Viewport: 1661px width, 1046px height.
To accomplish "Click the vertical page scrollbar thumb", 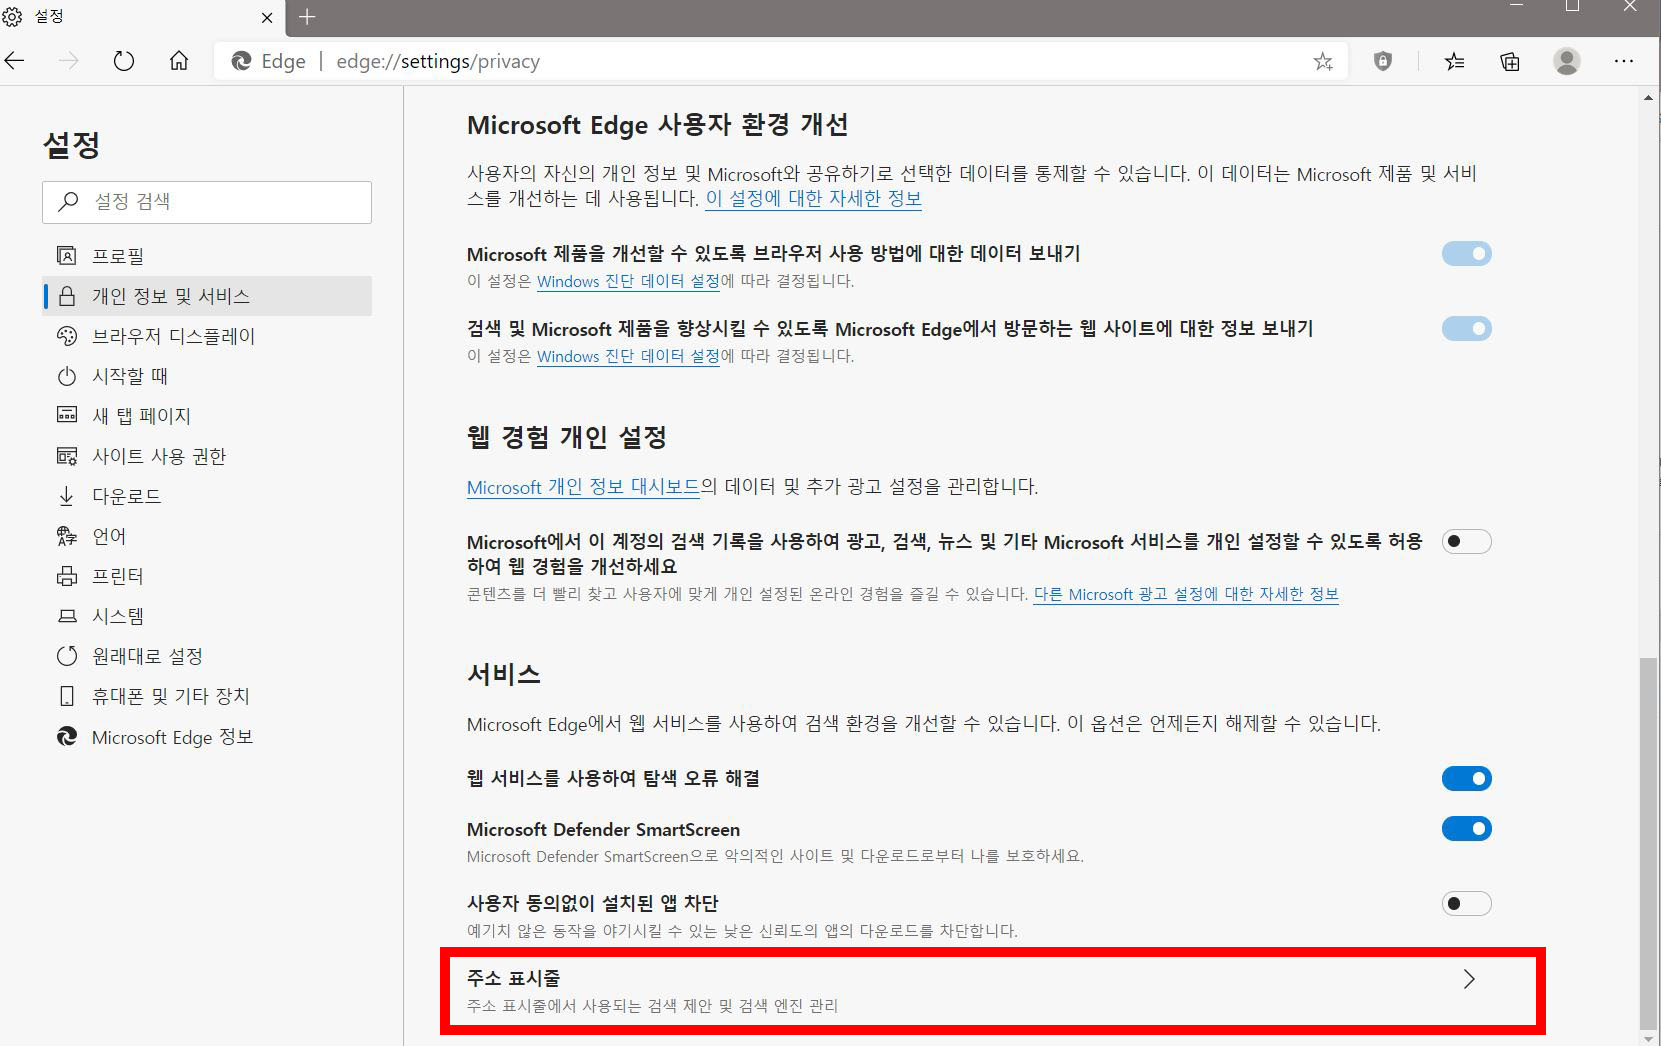I will tap(1649, 843).
